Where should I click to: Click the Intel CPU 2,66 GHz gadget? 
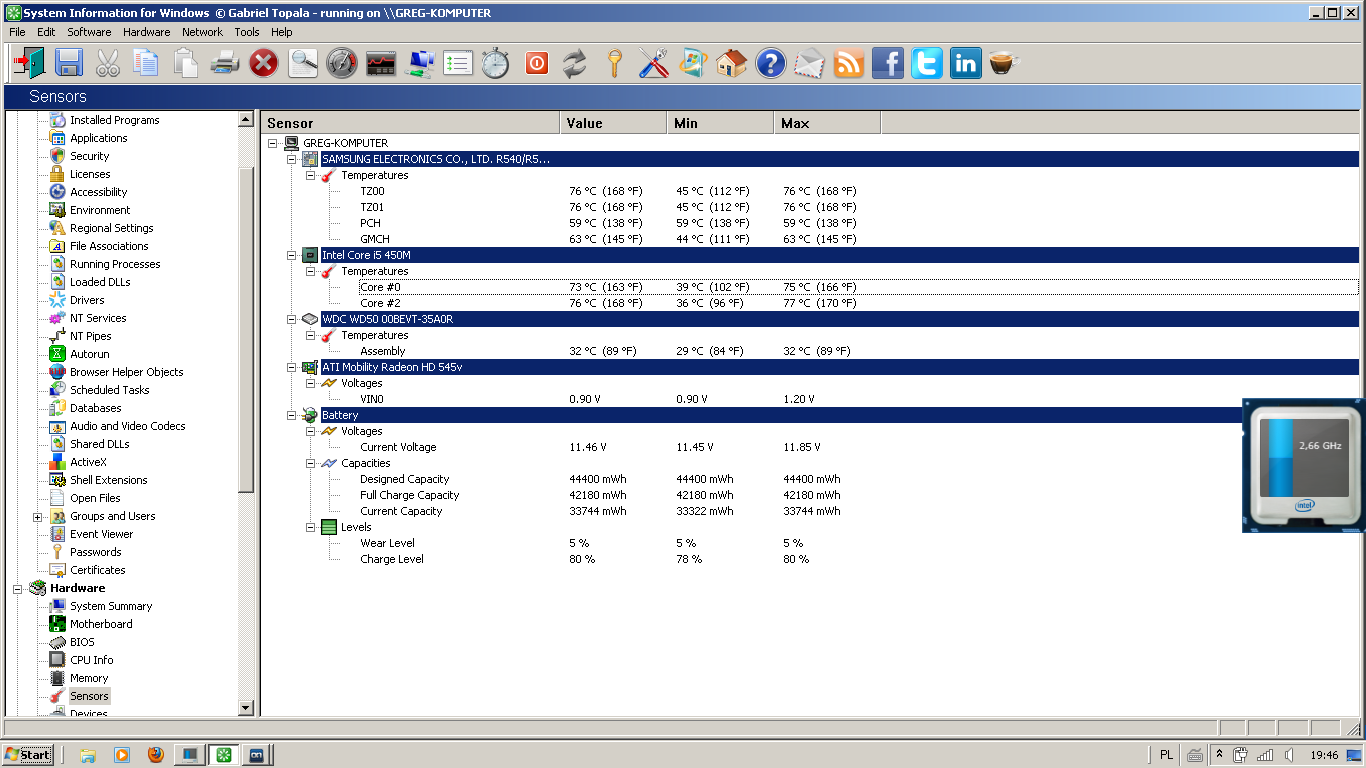click(x=1303, y=464)
